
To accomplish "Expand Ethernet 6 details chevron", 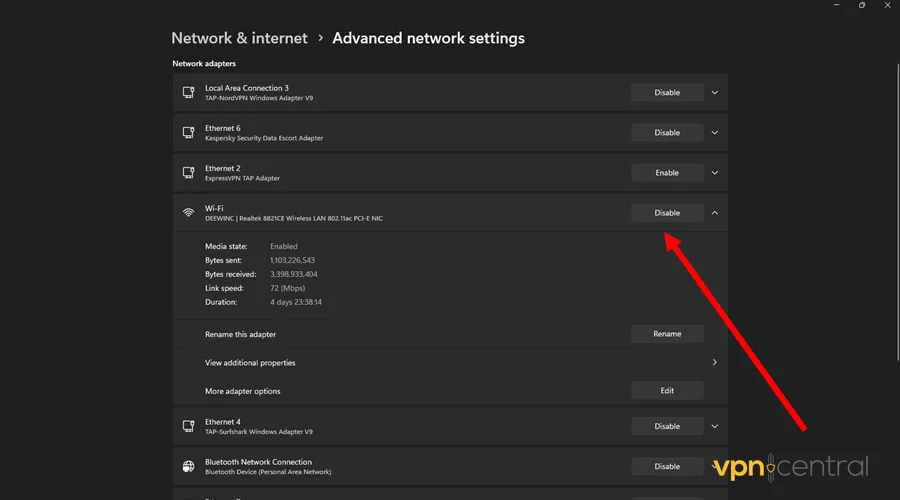I will (715, 133).
